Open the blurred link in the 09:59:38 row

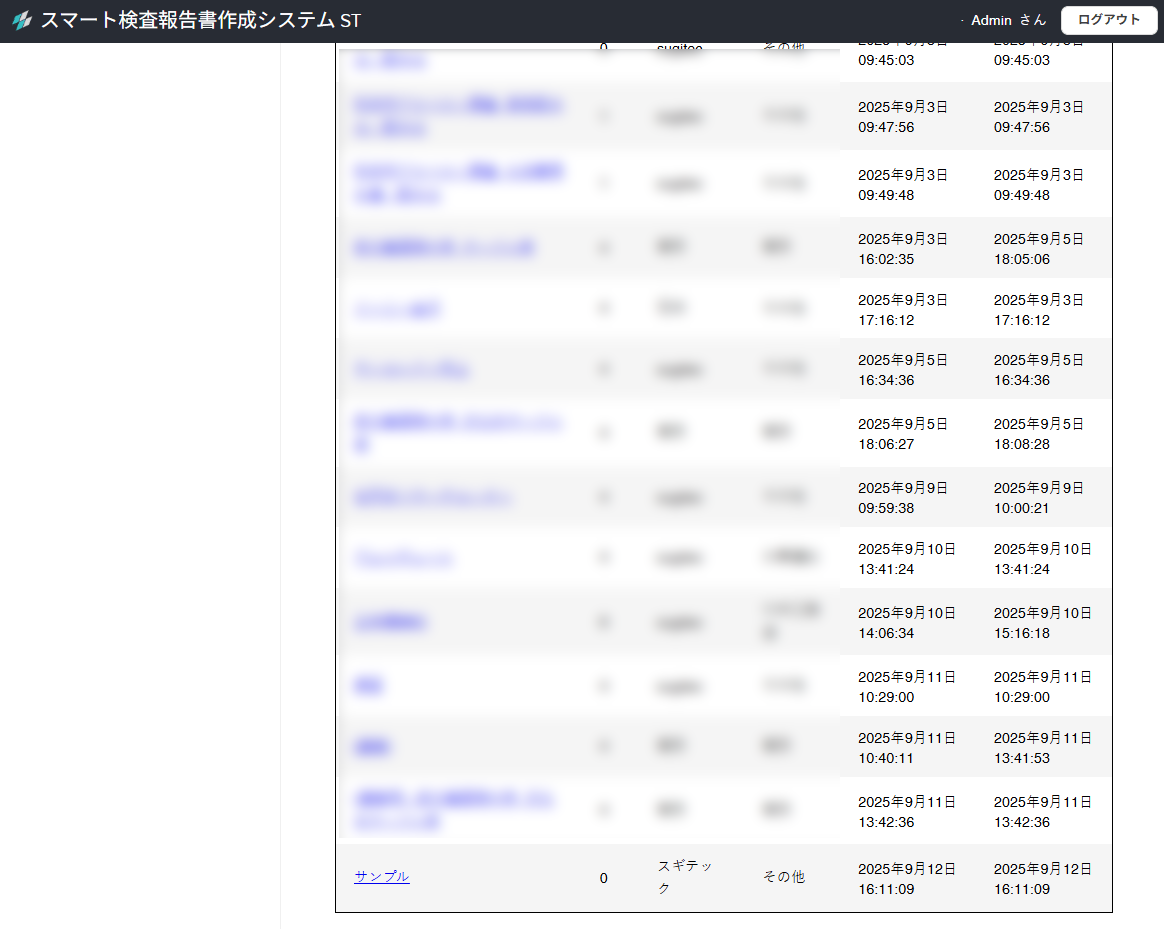[434, 497]
